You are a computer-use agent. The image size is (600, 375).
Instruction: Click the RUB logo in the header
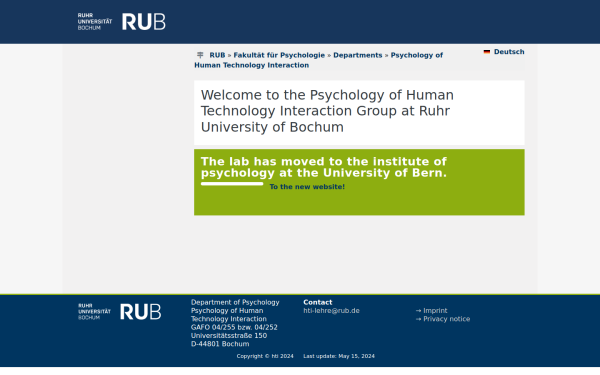click(121, 22)
